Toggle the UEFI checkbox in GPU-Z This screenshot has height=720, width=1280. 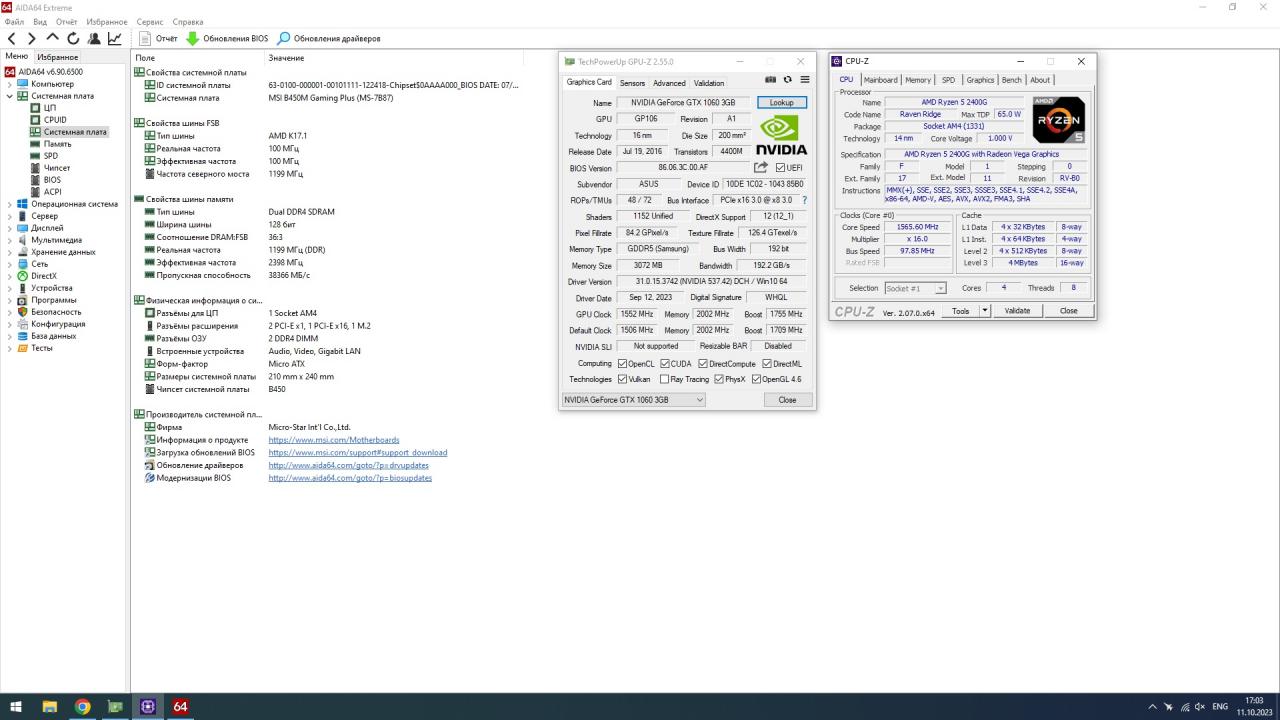tap(780, 168)
